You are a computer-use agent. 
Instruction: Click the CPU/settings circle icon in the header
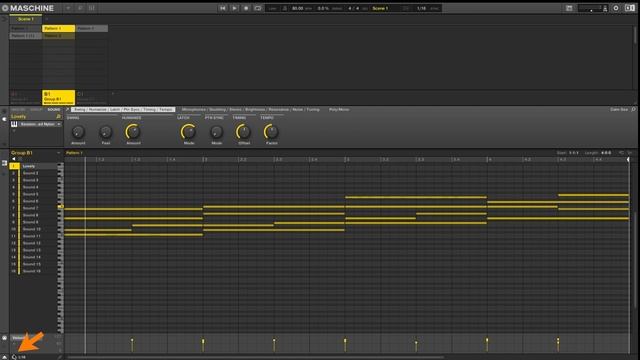(x=616, y=8)
